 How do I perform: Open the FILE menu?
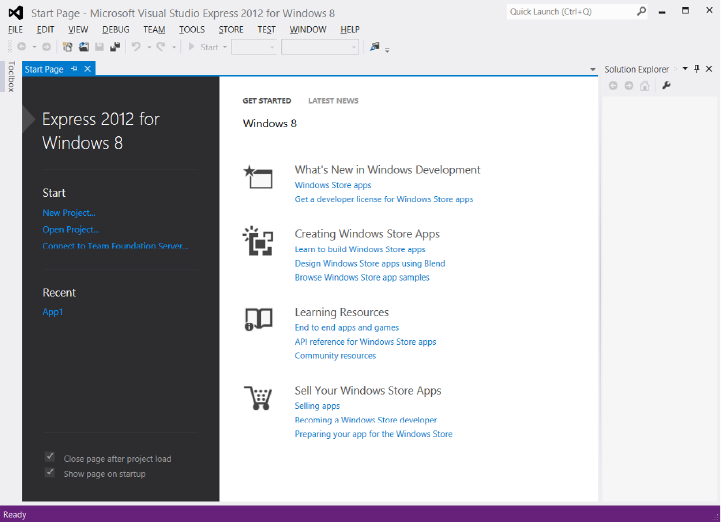point(15,29)
